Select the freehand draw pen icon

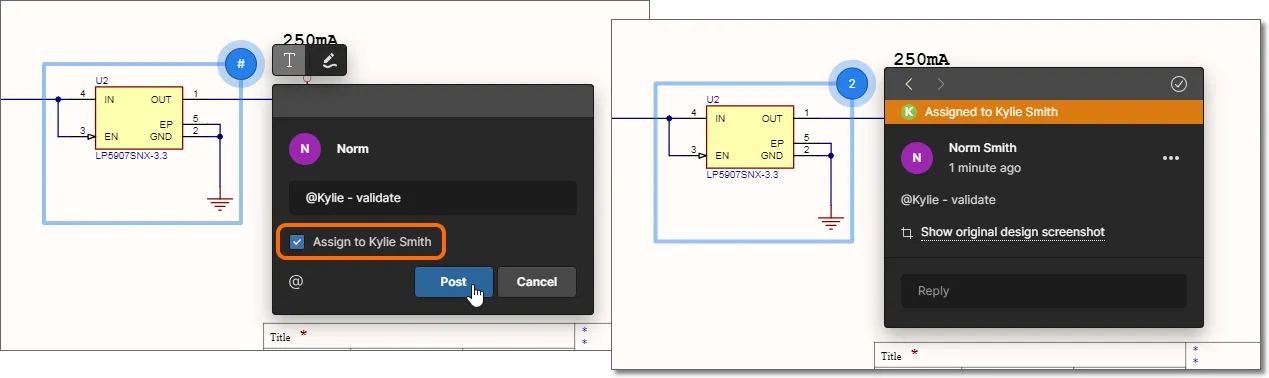coord(329,61)
